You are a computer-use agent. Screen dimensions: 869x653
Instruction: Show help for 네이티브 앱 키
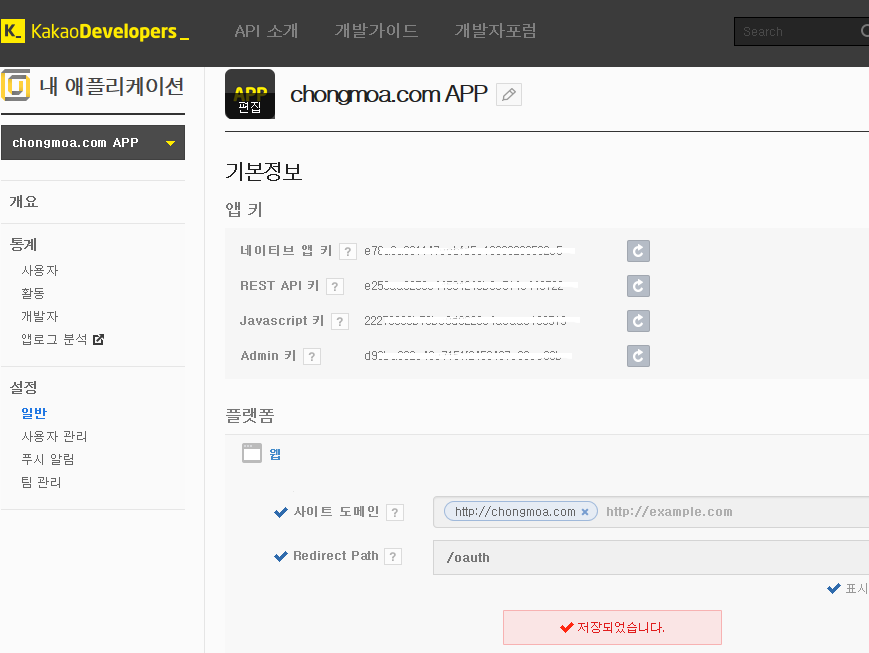pyautogui.click(x=347, y=252)
